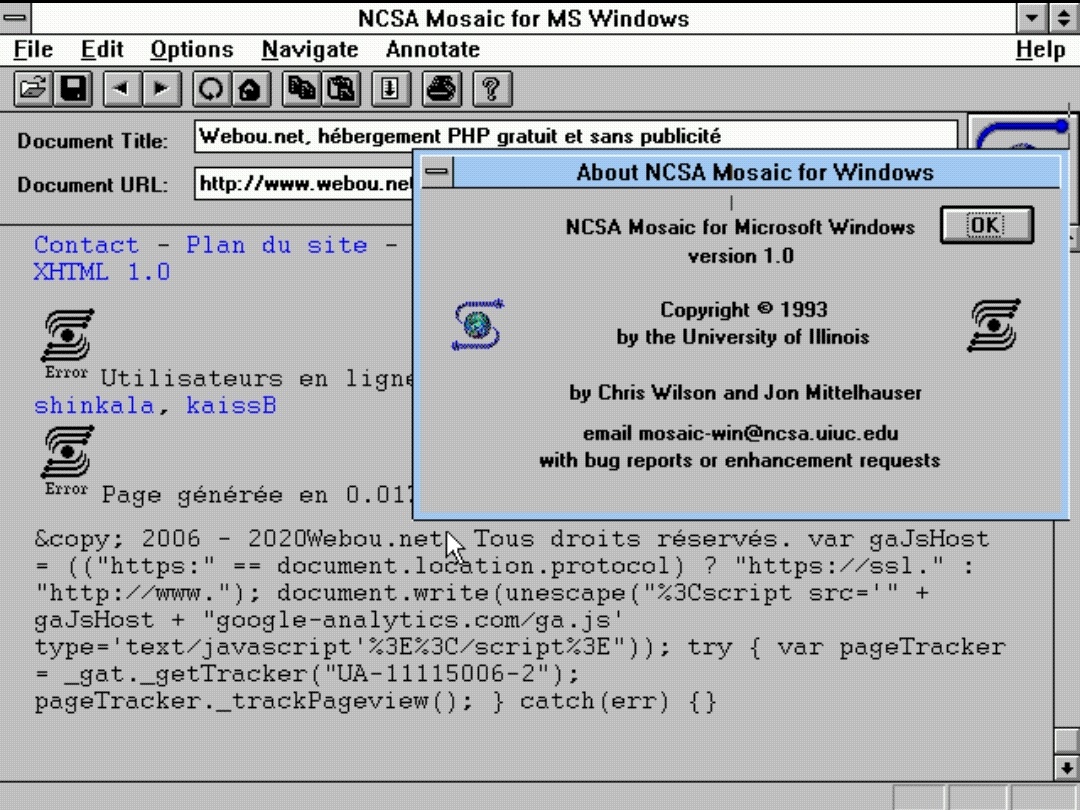Follow the XHTML 1.0 link
The height and width of the screenshot is (810, 1080).
102,272
